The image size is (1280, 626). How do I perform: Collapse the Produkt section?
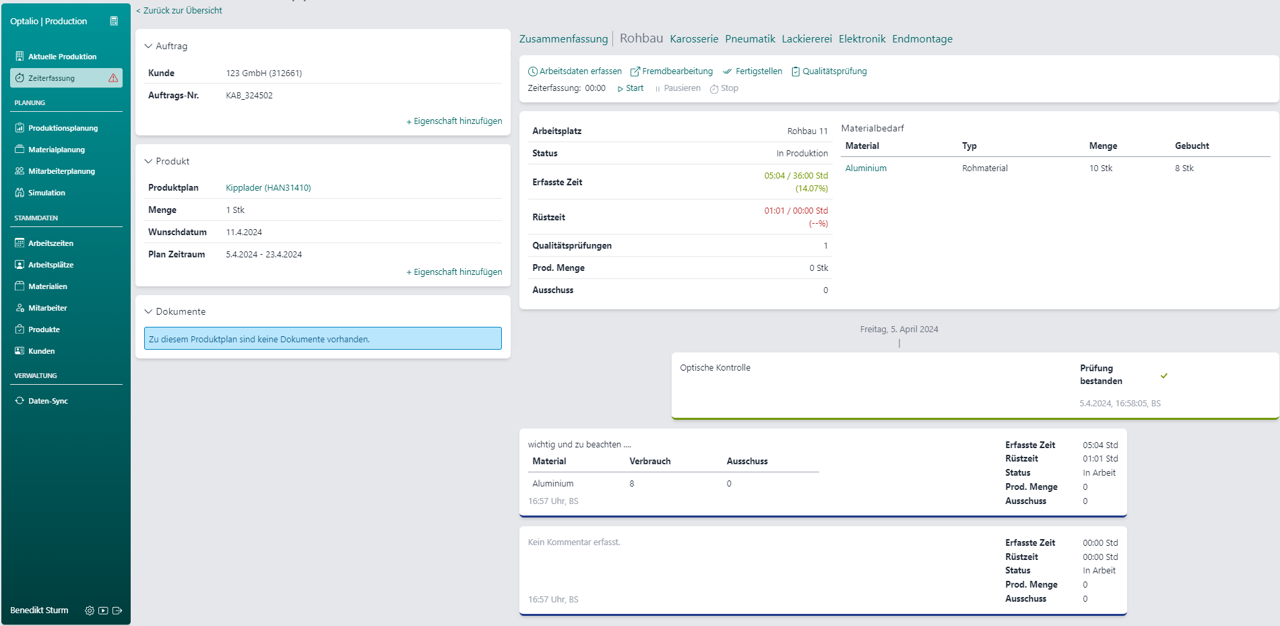click(x=149, y=161)
